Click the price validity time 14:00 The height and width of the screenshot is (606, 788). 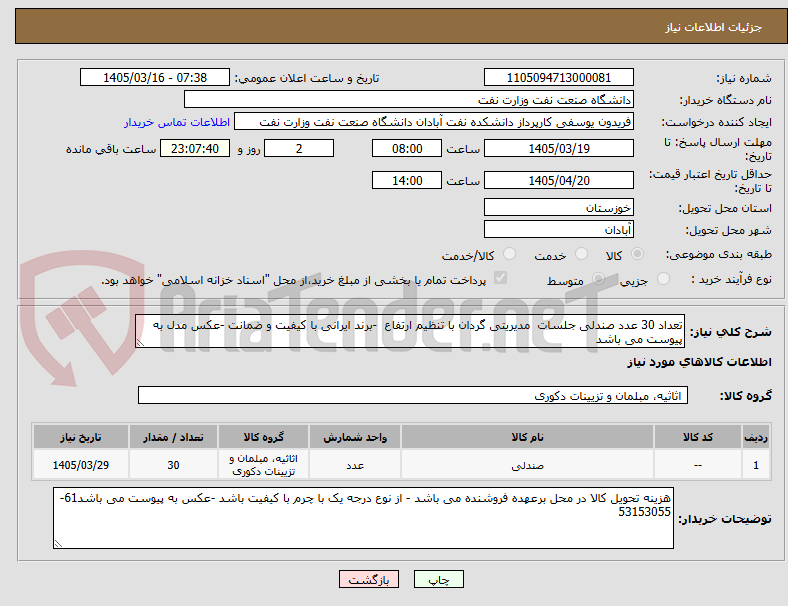[x=407, y=180]
